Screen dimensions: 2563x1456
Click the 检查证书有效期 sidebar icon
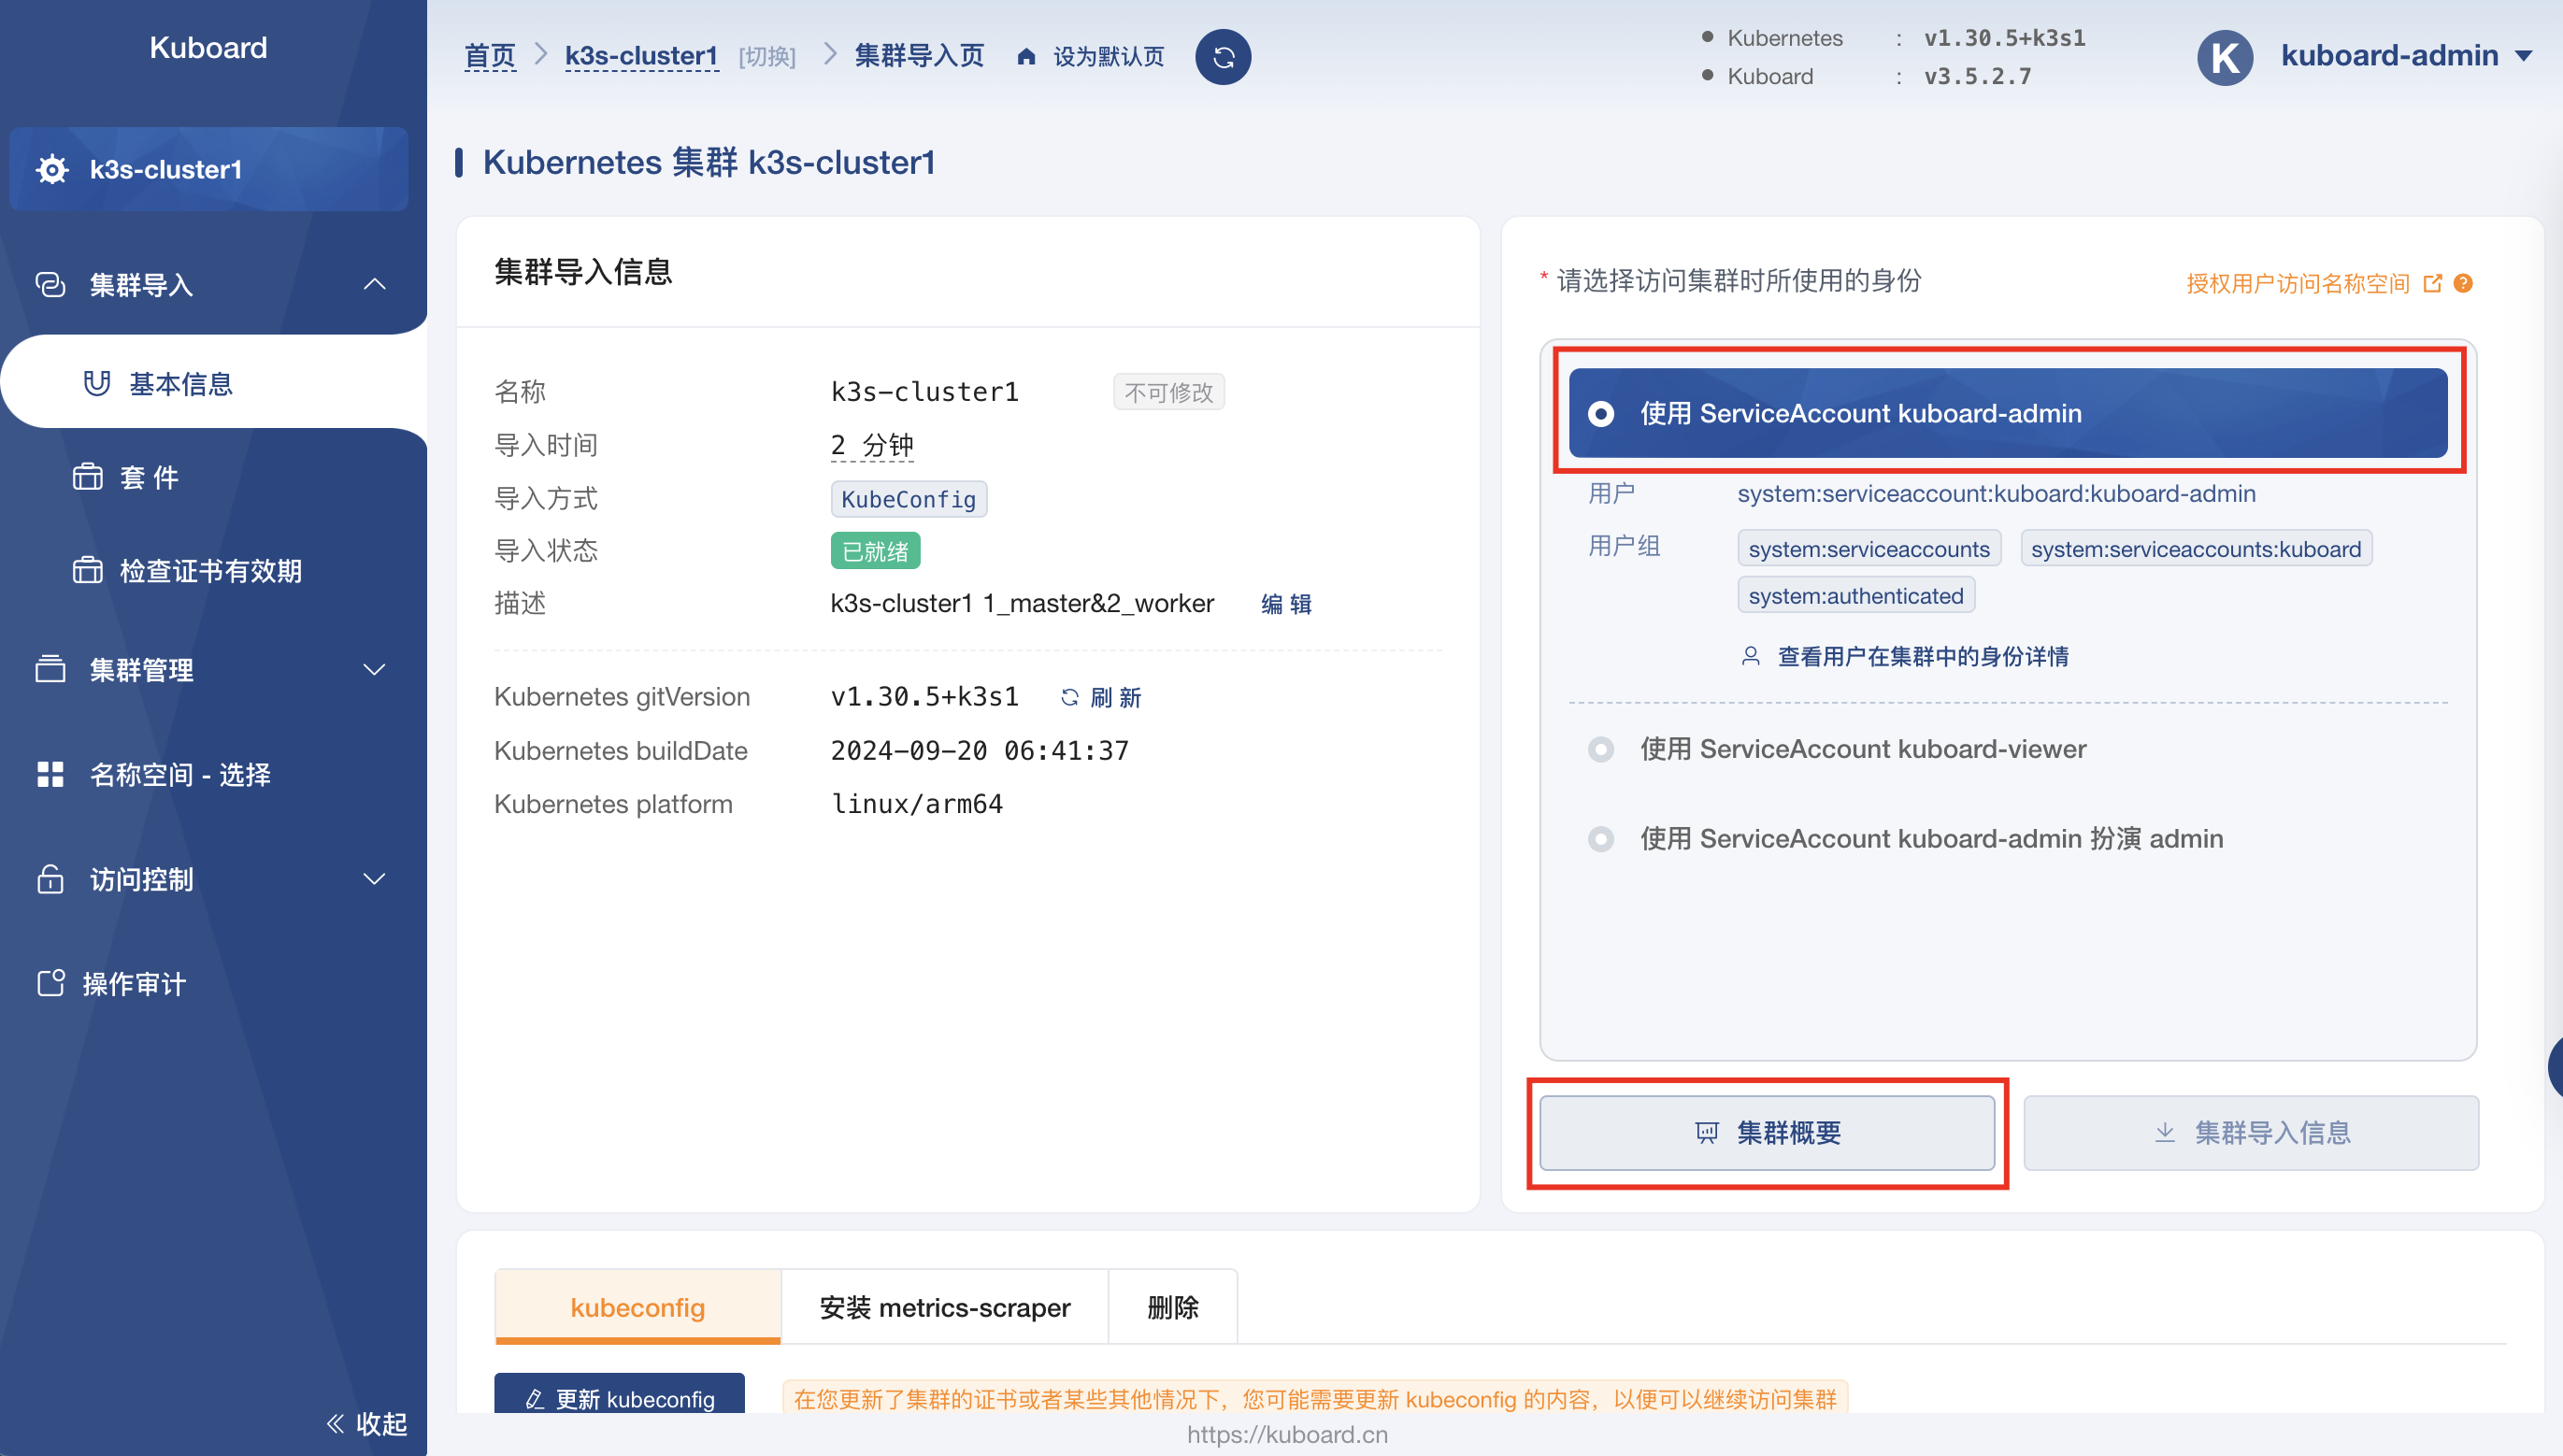[x=88, y=570]
